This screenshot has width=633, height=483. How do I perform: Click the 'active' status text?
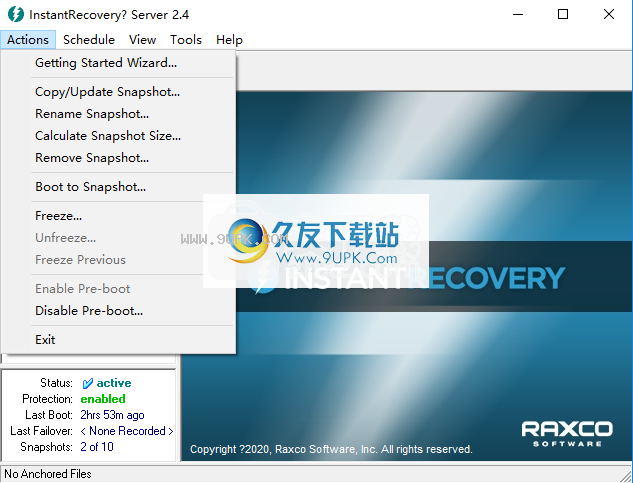(x=114, y=383)
